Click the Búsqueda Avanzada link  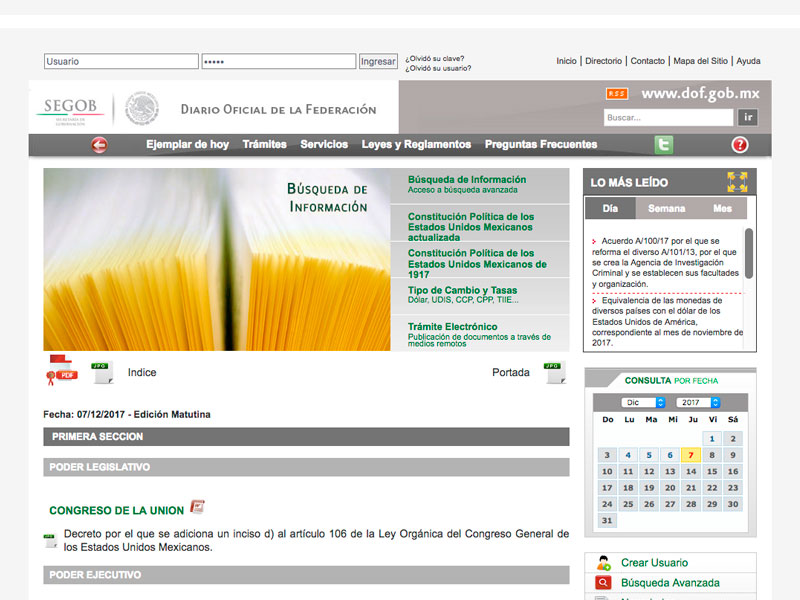tap(669, 583)
